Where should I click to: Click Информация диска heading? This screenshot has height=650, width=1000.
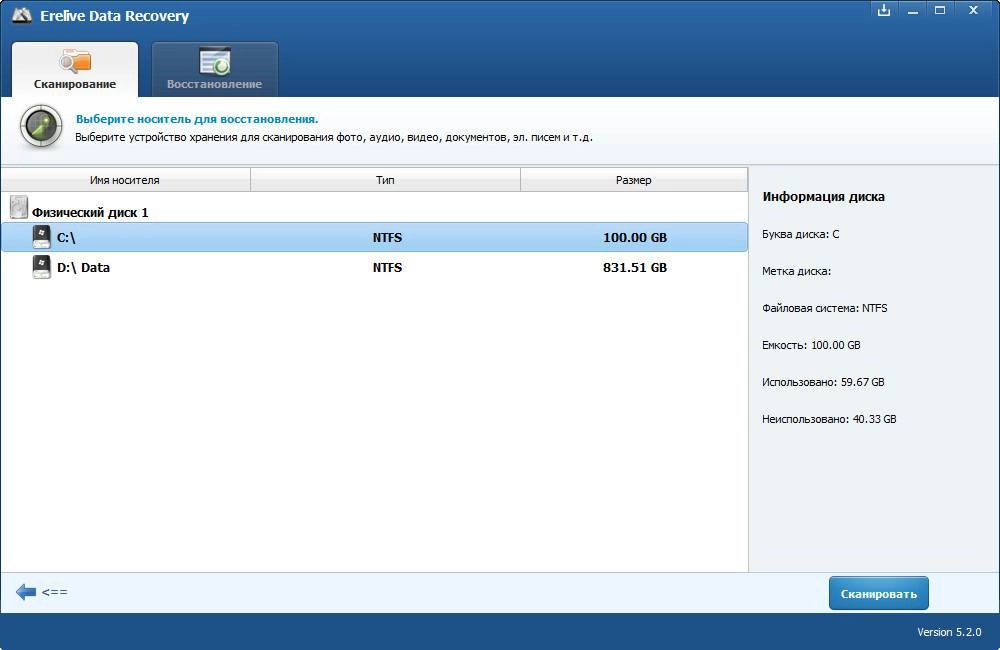(x=823, y=196)
